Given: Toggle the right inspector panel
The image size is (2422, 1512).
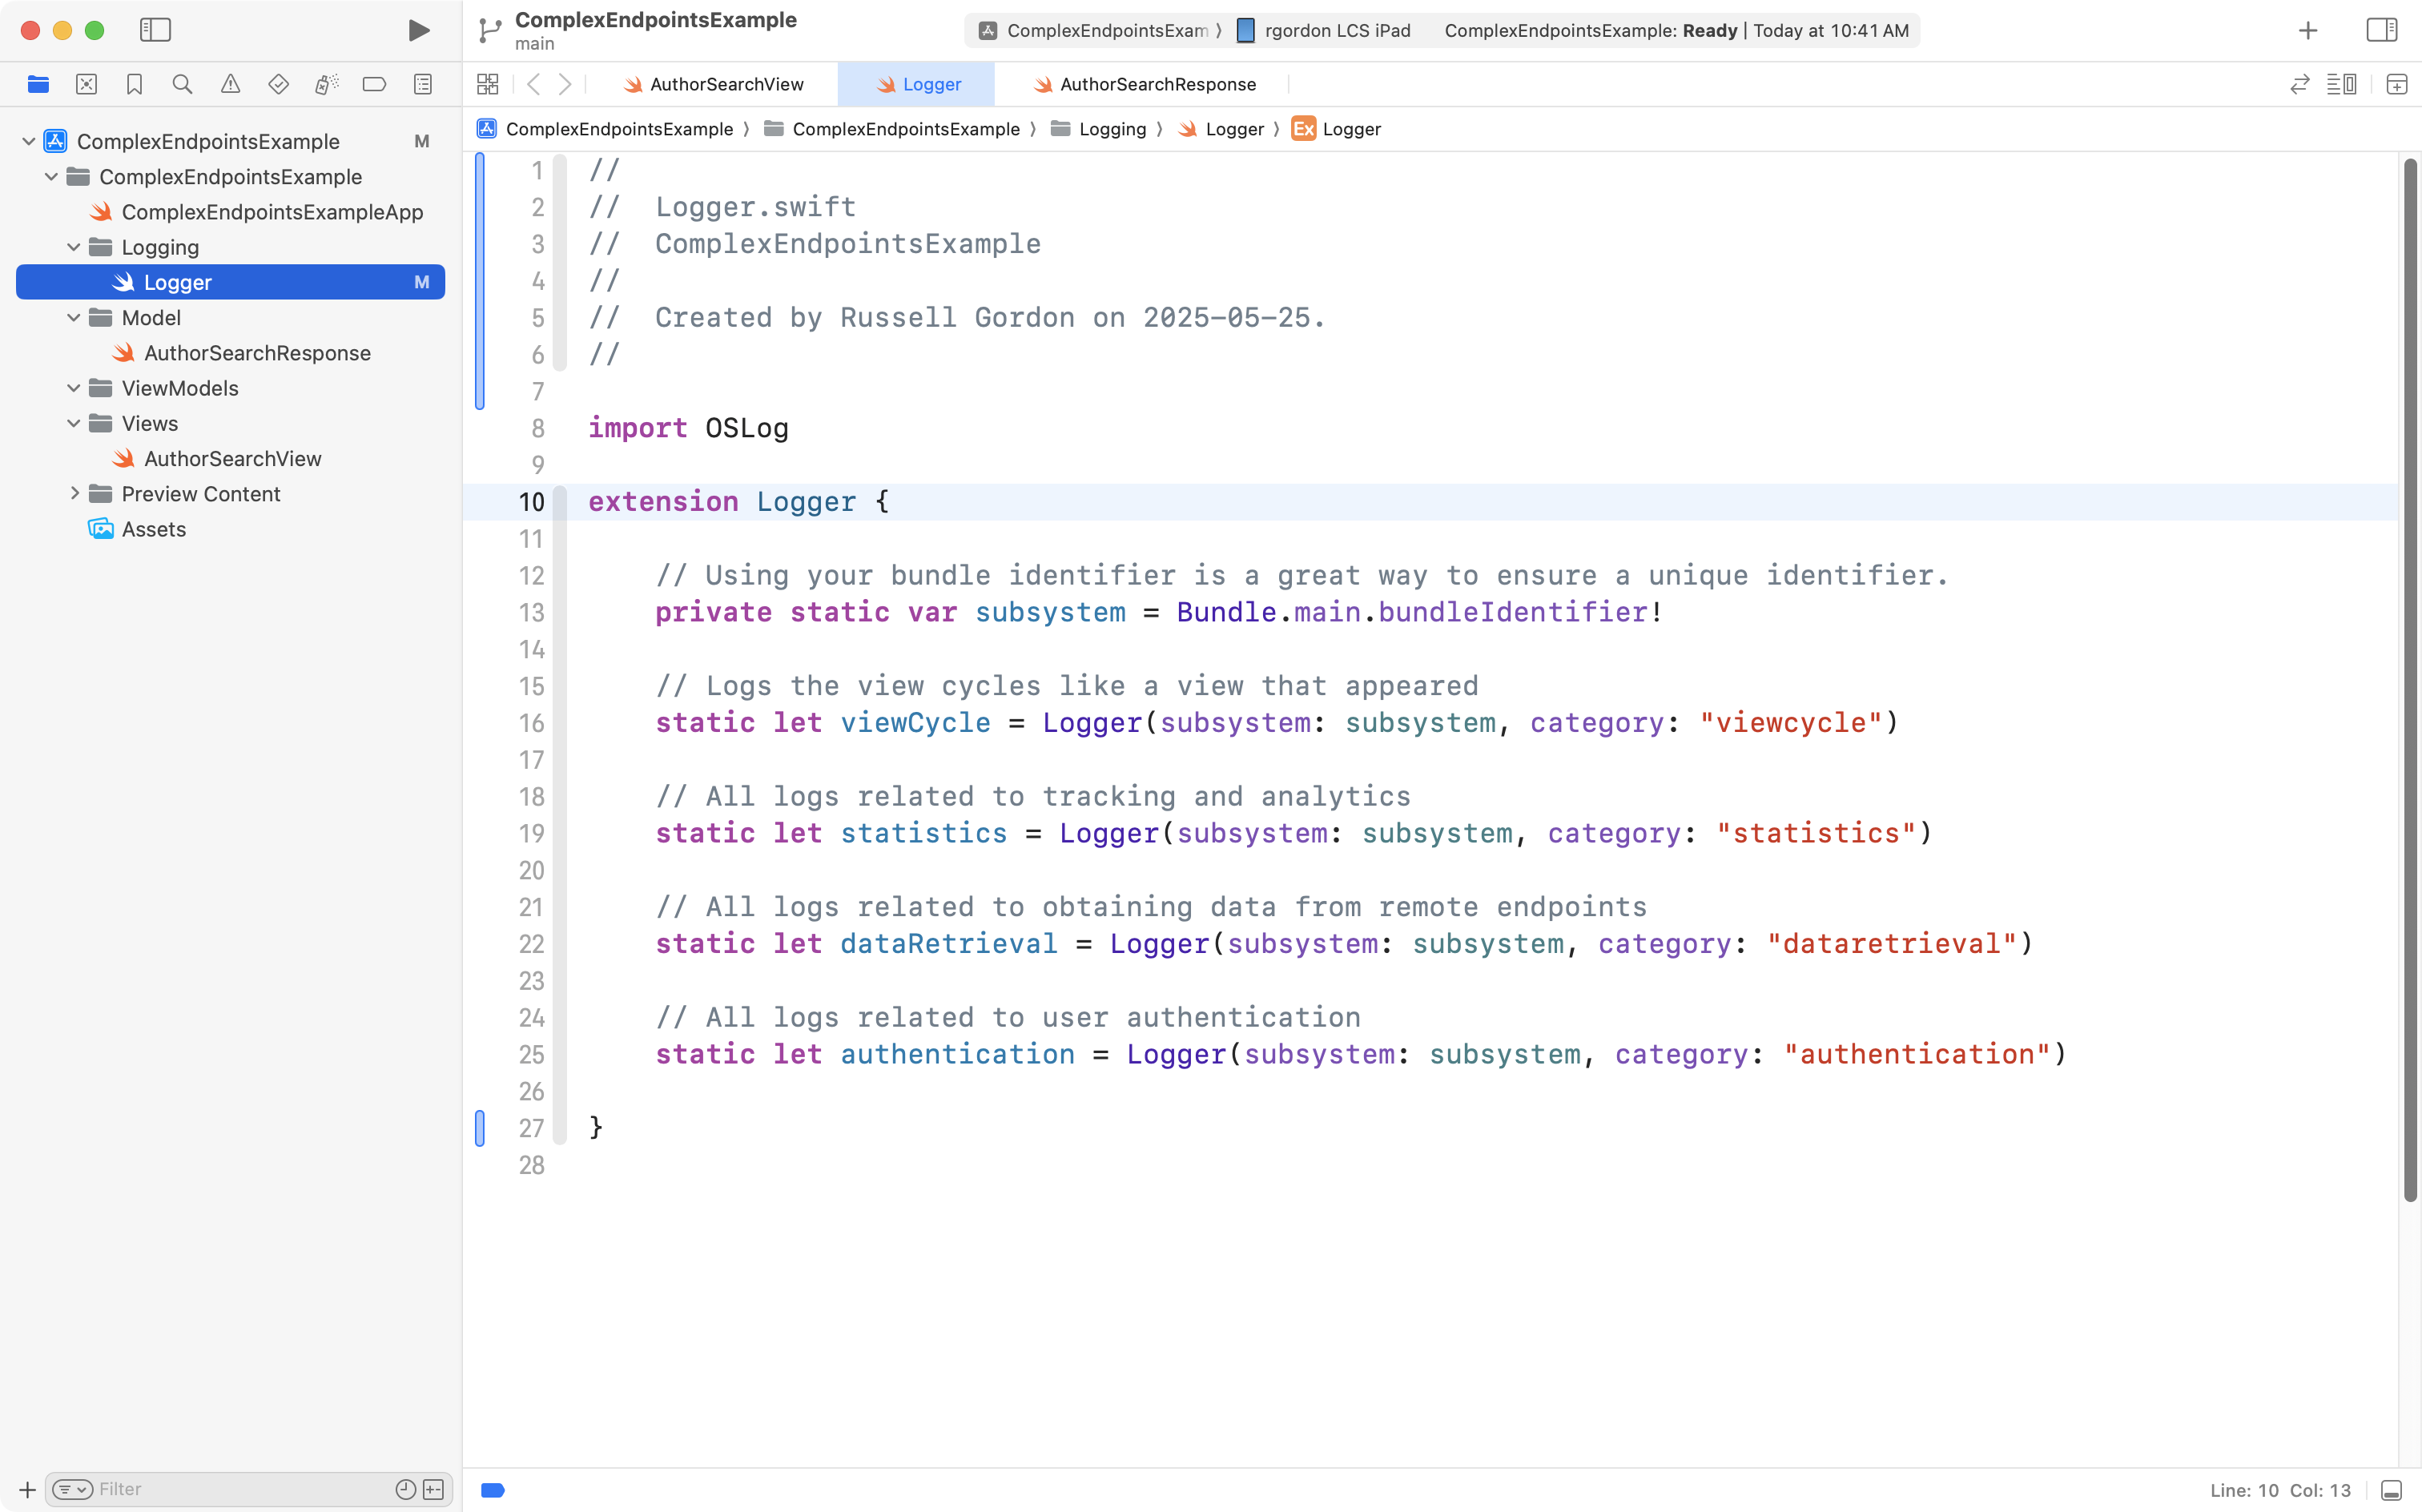Looking at the screenshot, I should (x=2381, y=30).
